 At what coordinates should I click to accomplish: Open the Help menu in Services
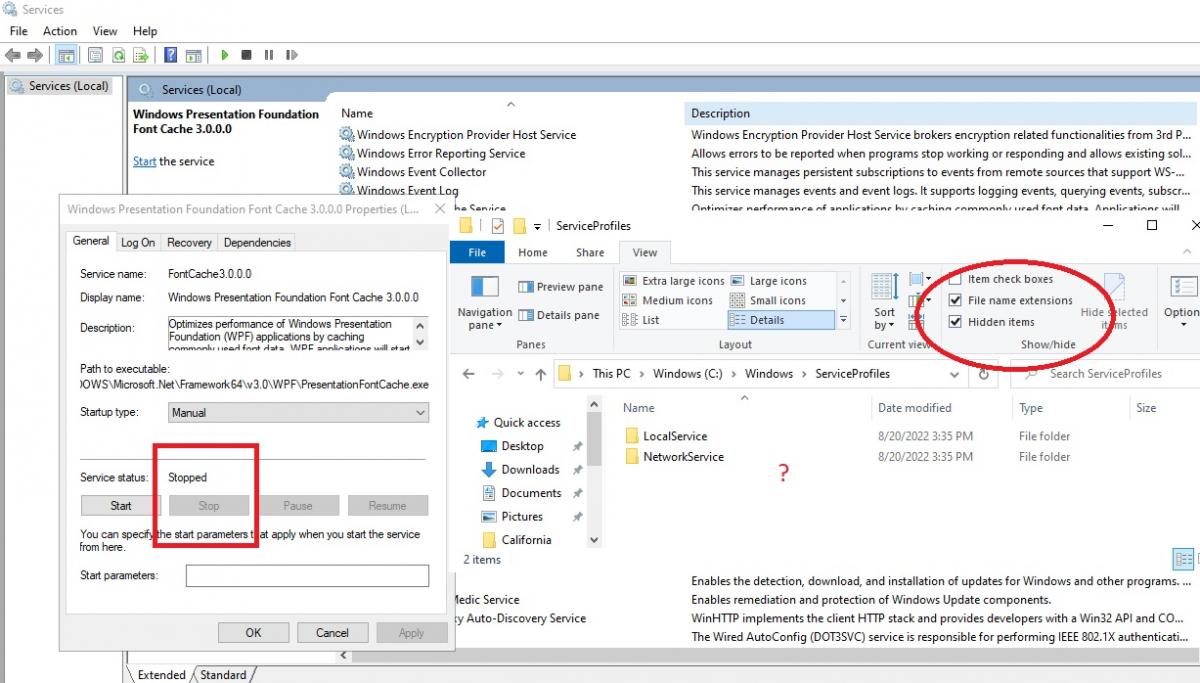tap(145, 31)
